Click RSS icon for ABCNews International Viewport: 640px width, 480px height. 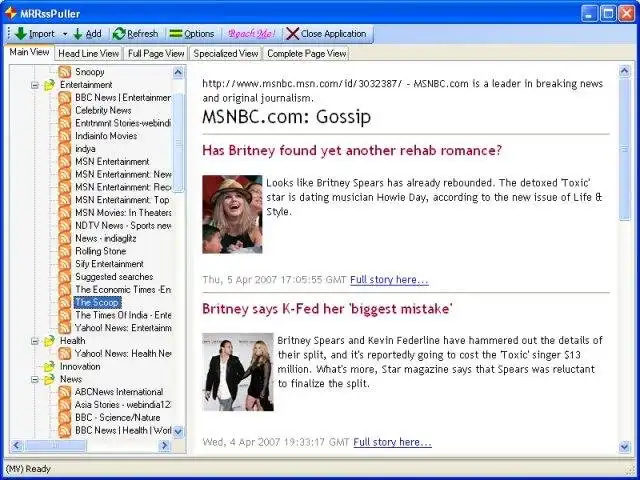64,392
